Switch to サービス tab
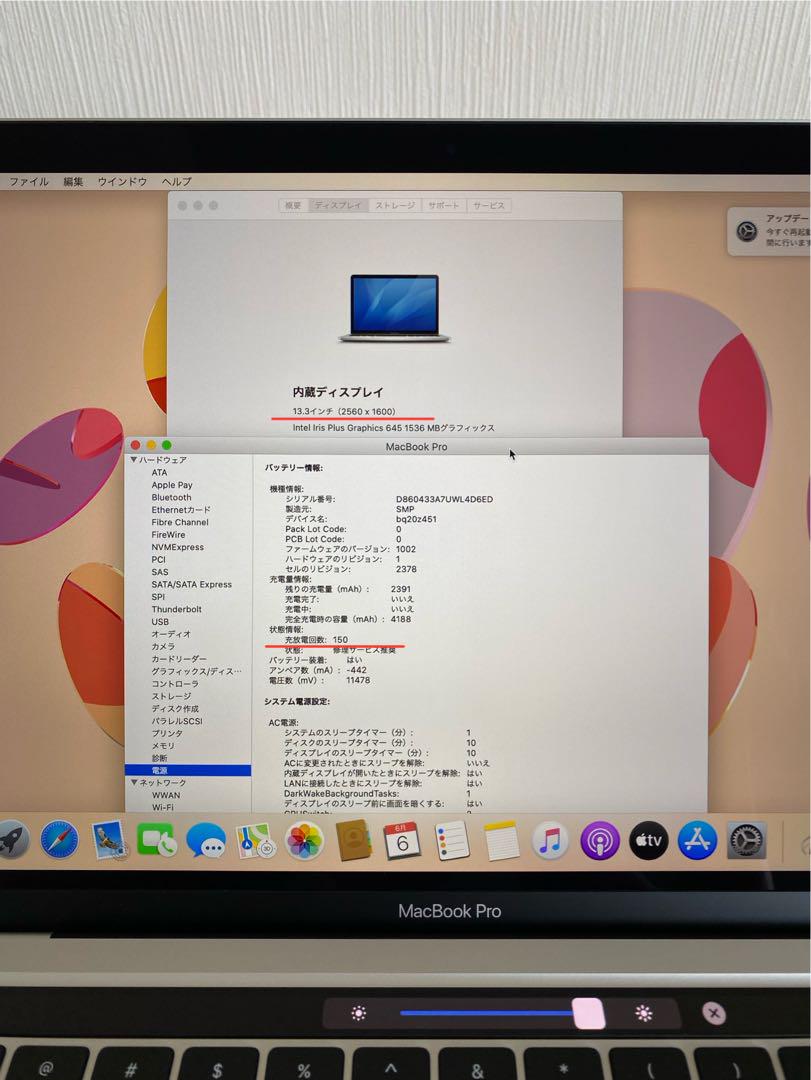The image size is (811, 1080). click(x=489, y=205)
